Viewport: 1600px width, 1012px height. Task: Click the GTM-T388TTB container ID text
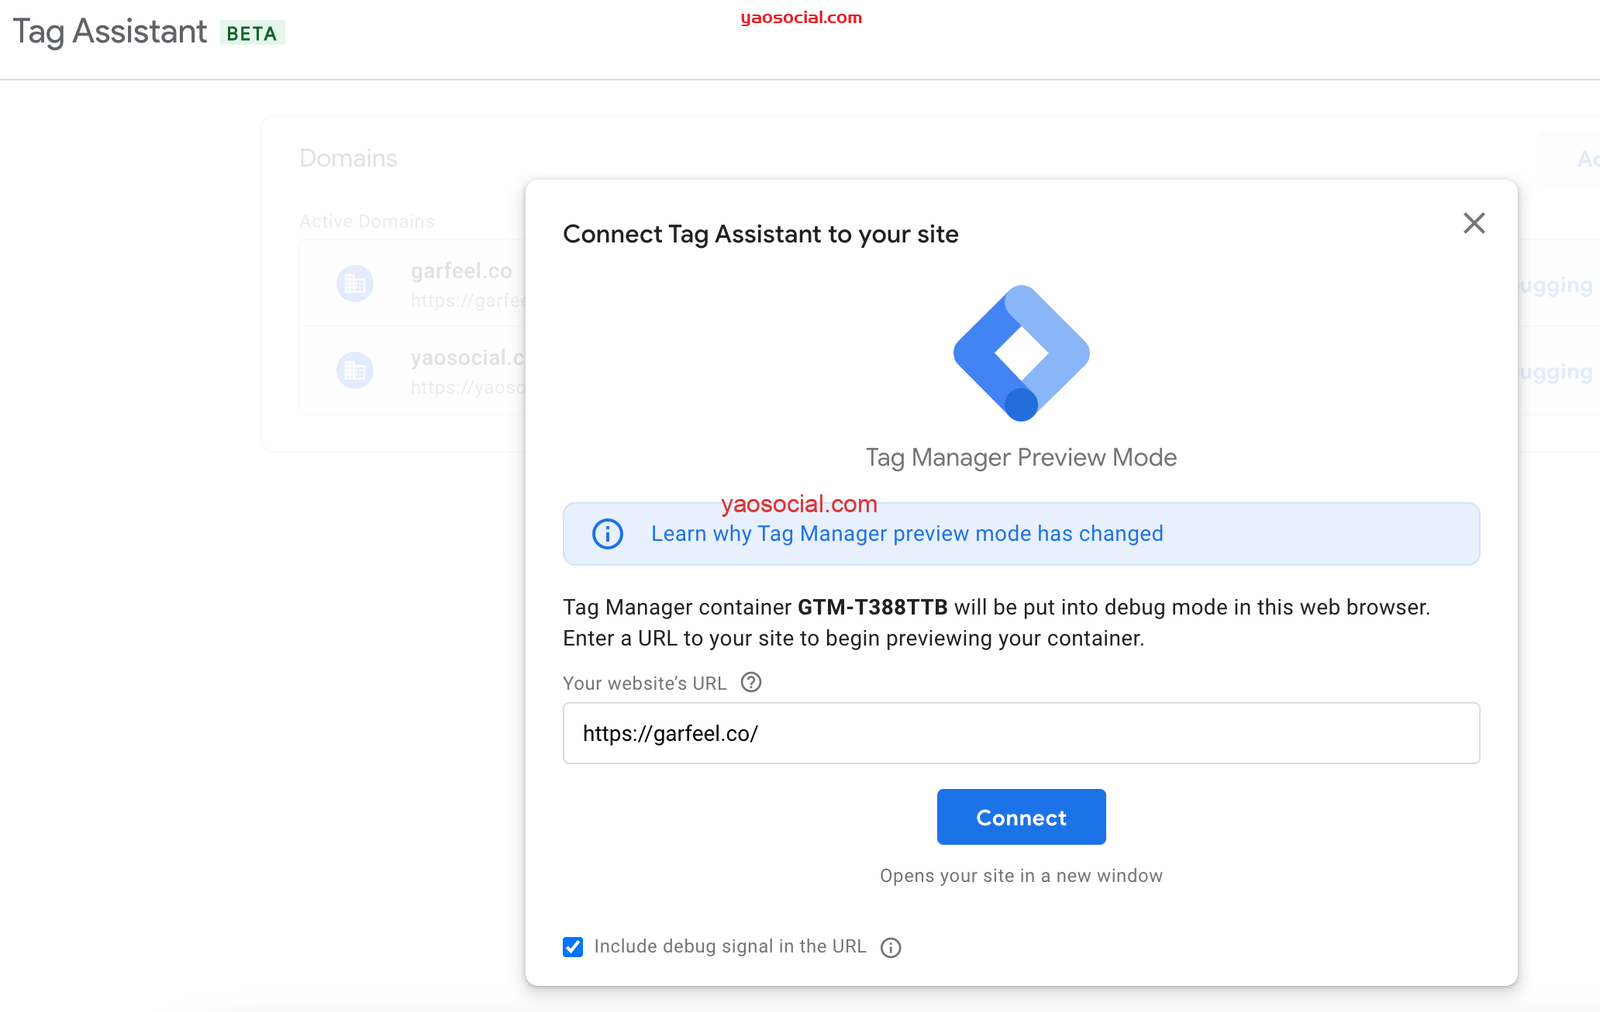pos(872,608)
